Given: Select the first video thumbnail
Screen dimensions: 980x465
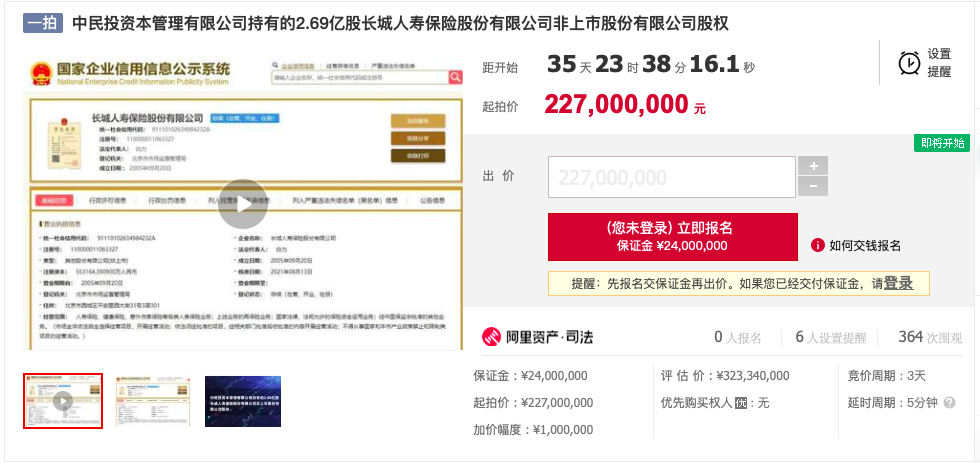Looking at the screenshot, I should pyautogui.click(x=62, y=401).
